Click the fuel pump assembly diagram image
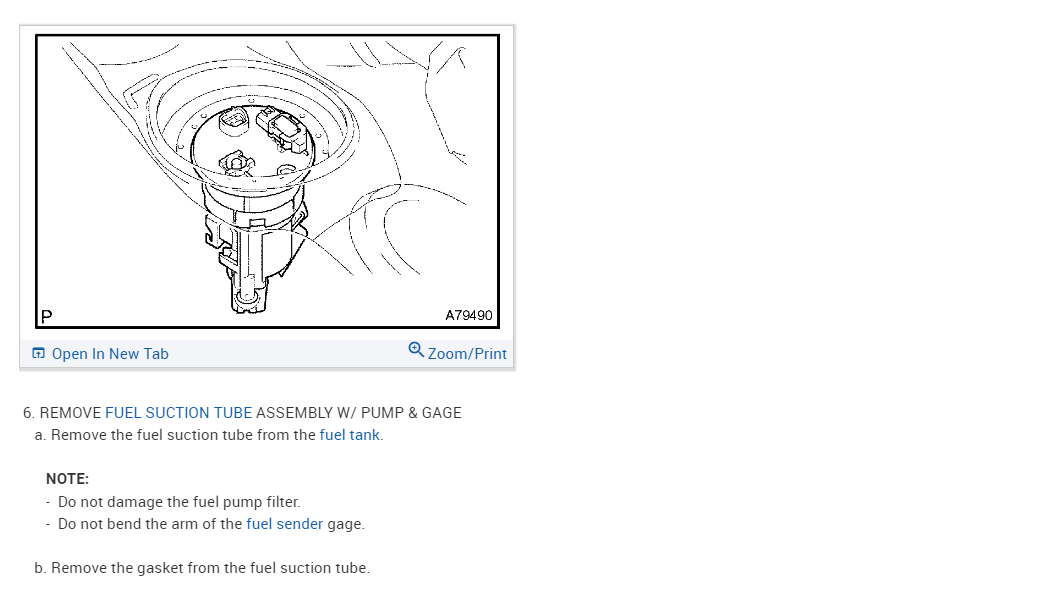The image size is (1042, 590). 267,181
